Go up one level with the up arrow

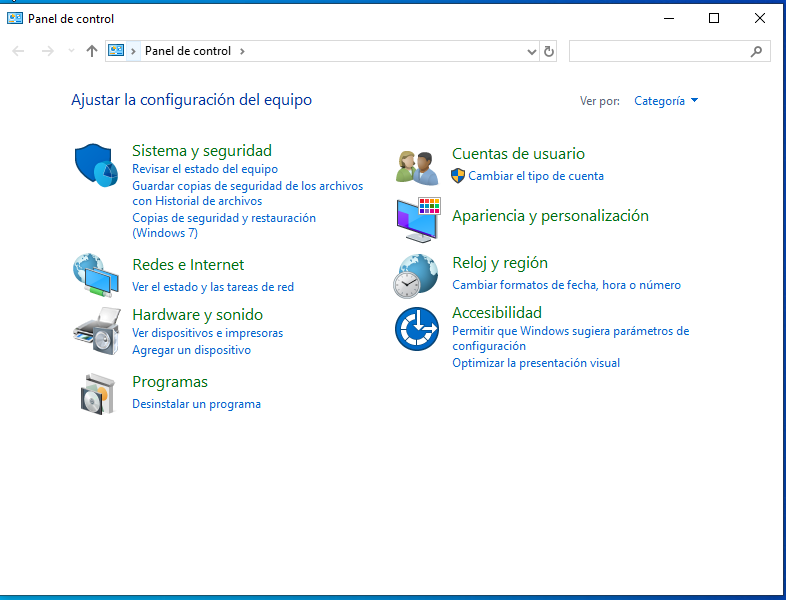pos(91,51)
